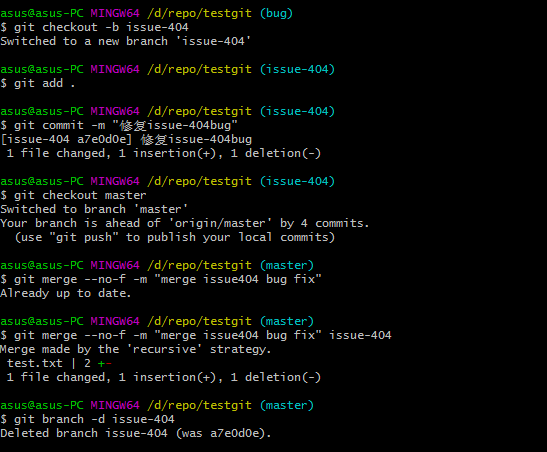Click the green plus sign in merge diffstat
The image size is (547, 452).
click(101, 364)
